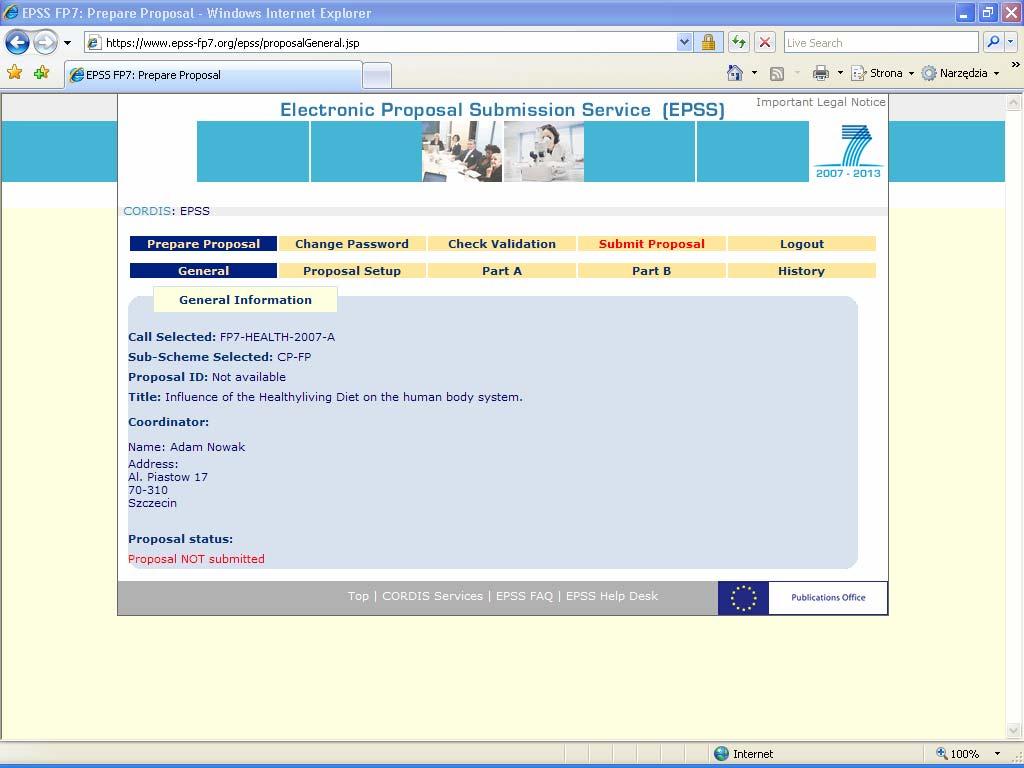Click the EU flag logo in footer
The width and height of the screenshot is (1024, 768).
click(743, 598)
